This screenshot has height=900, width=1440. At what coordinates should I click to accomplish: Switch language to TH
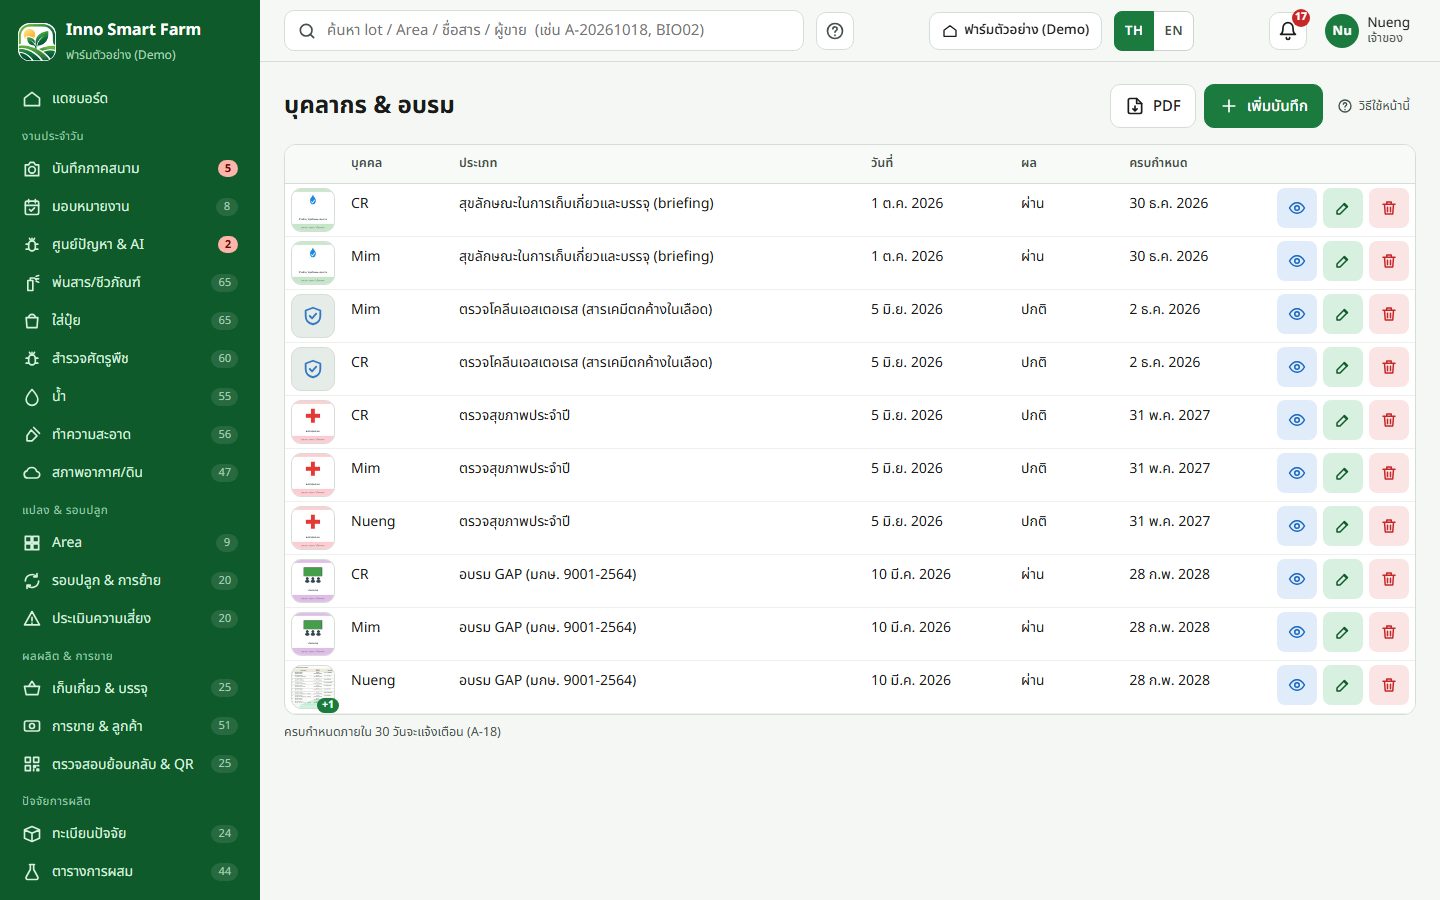pyautogui.click(x=1134, y=31)
